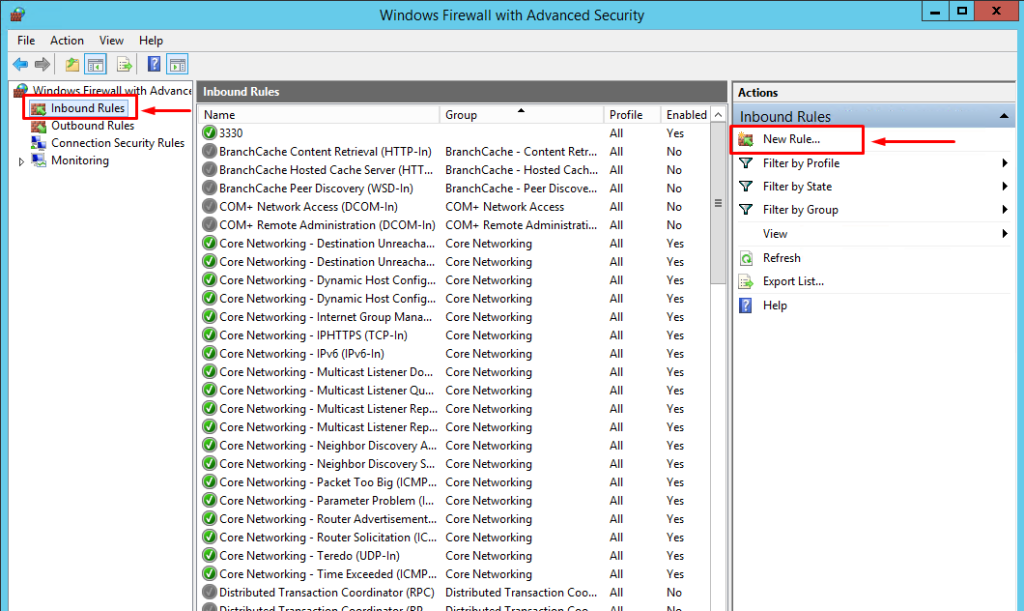Open the Filter by Group submenu arrow
Viewport: 1024px width, 611px height.
coord(1005,210)
